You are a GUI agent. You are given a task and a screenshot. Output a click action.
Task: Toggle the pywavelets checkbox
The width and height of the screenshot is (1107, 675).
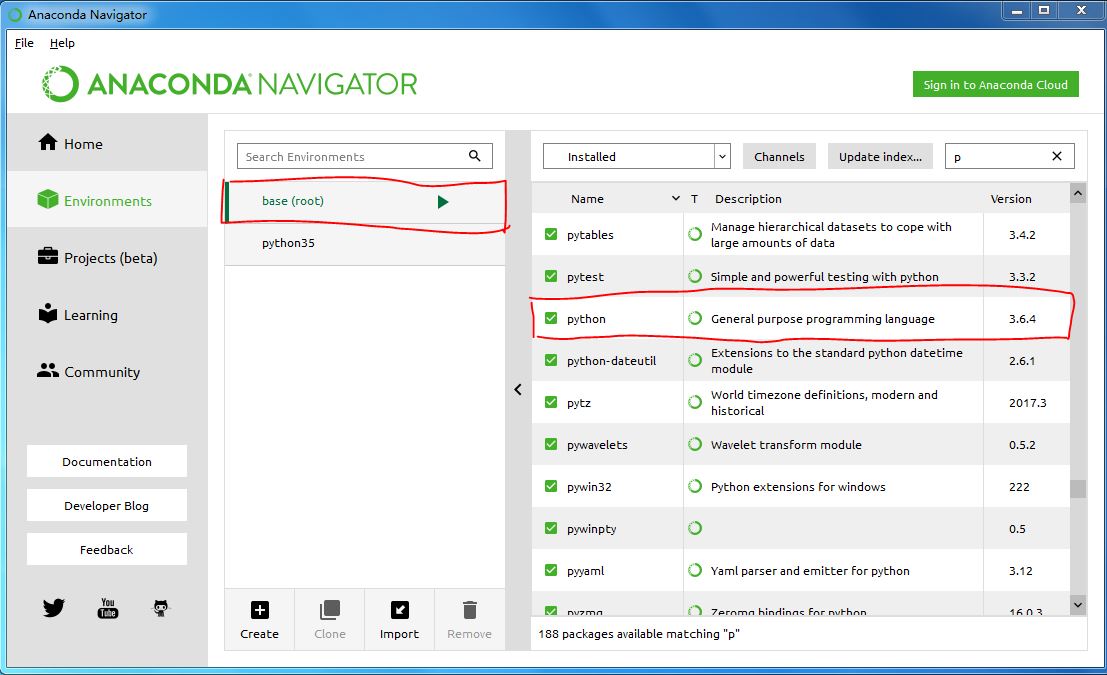pos(551,444)
